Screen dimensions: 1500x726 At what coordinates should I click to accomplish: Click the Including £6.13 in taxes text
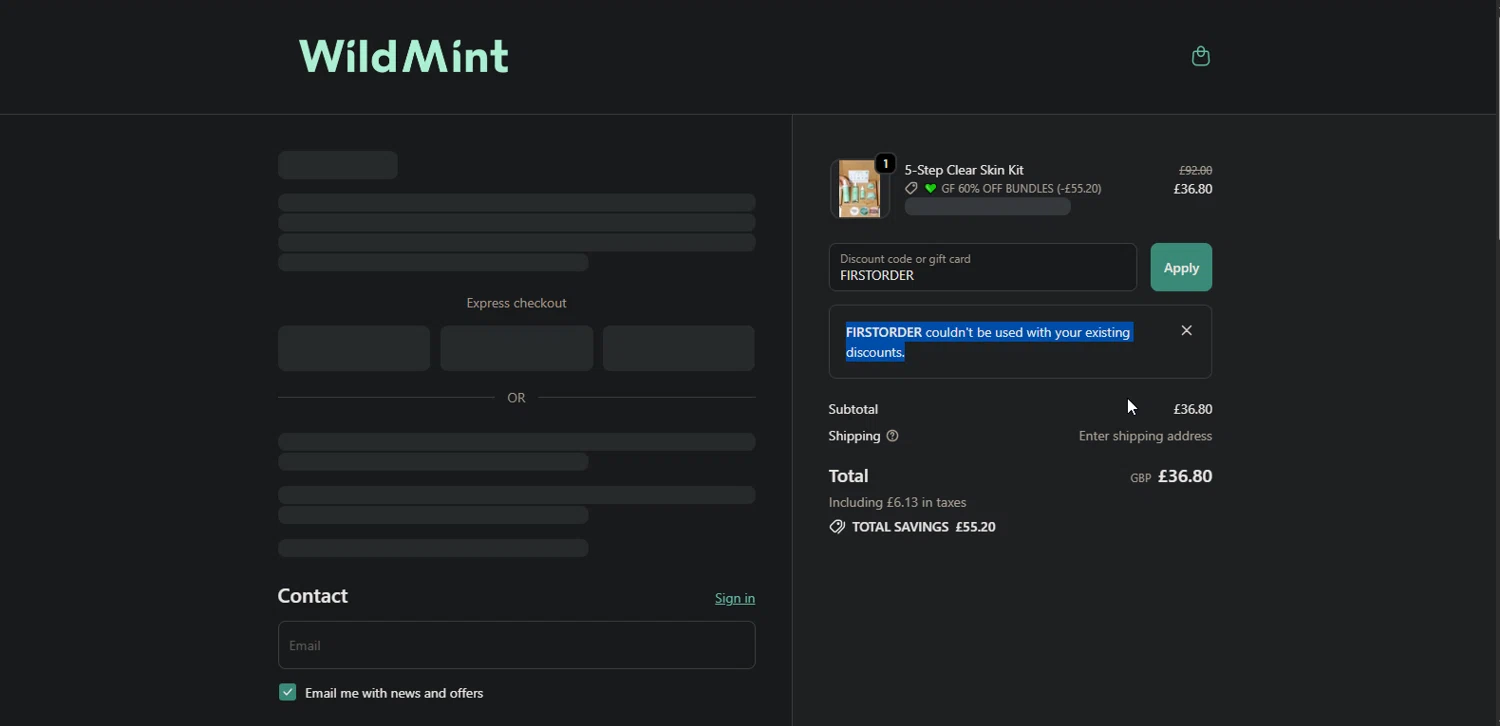(897, 502)
